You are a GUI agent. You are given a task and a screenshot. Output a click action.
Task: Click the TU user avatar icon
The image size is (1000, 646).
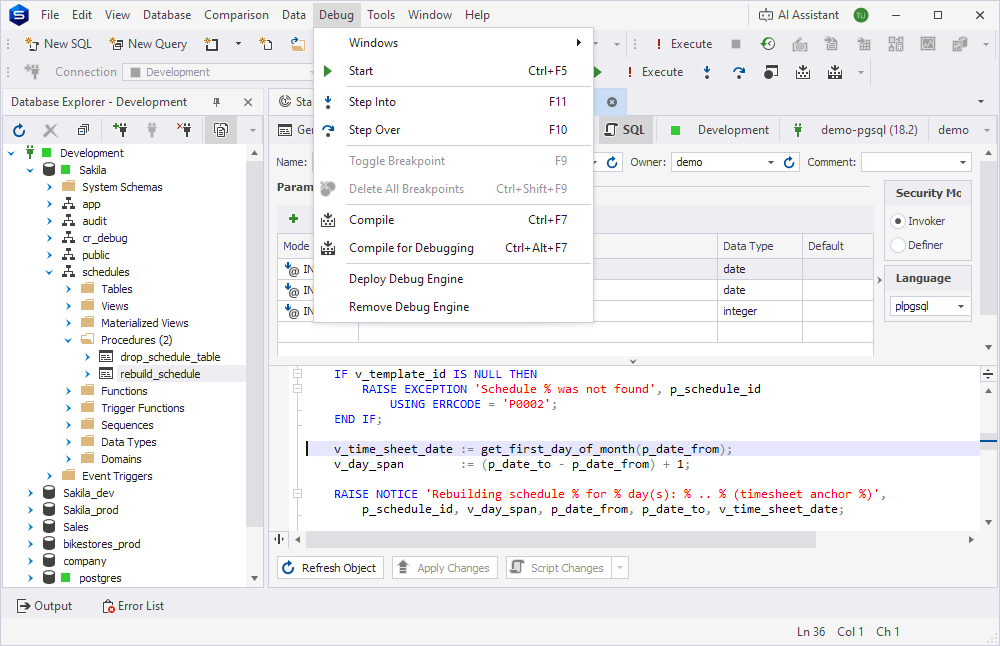tap(861, 15)
